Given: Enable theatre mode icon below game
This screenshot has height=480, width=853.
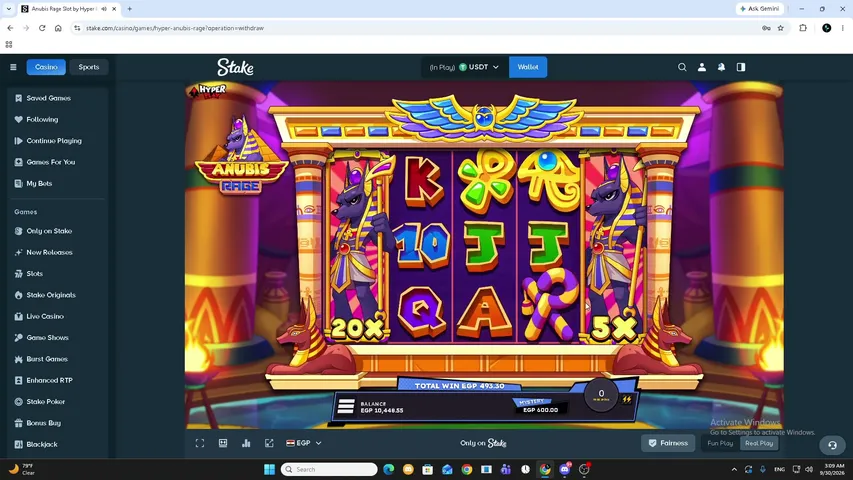Looking at the screenshot, I should [223, 443].
